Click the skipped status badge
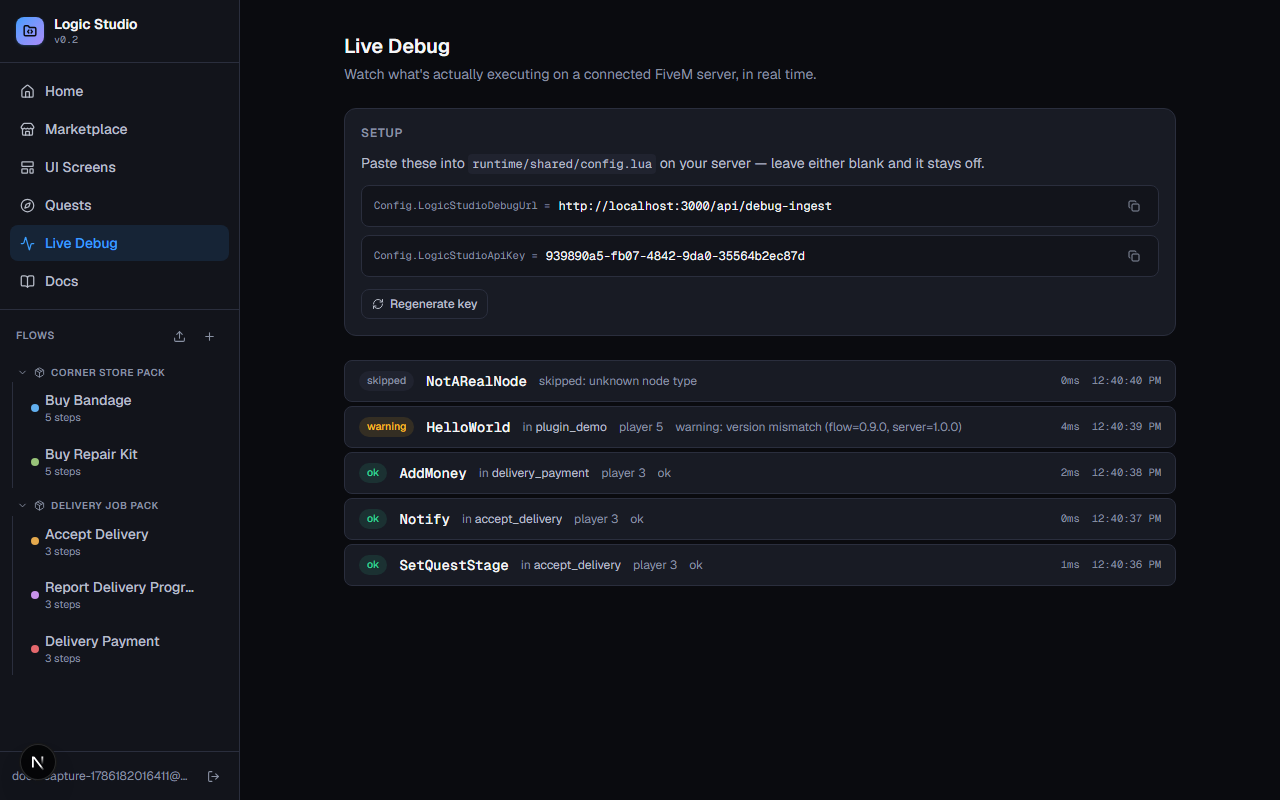Image resolution: width=1280 pixels, height=800 pixels. 387,381
